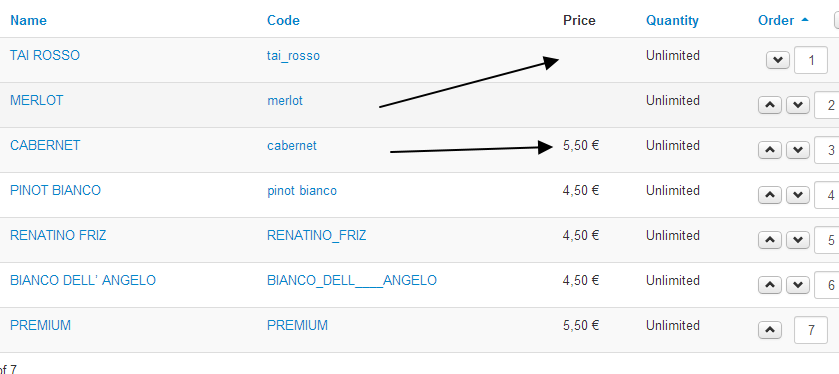The height and width of the screenshot is (374, 839).
Task: Move MERLOT up one position
Action: (x=770, y=105)
